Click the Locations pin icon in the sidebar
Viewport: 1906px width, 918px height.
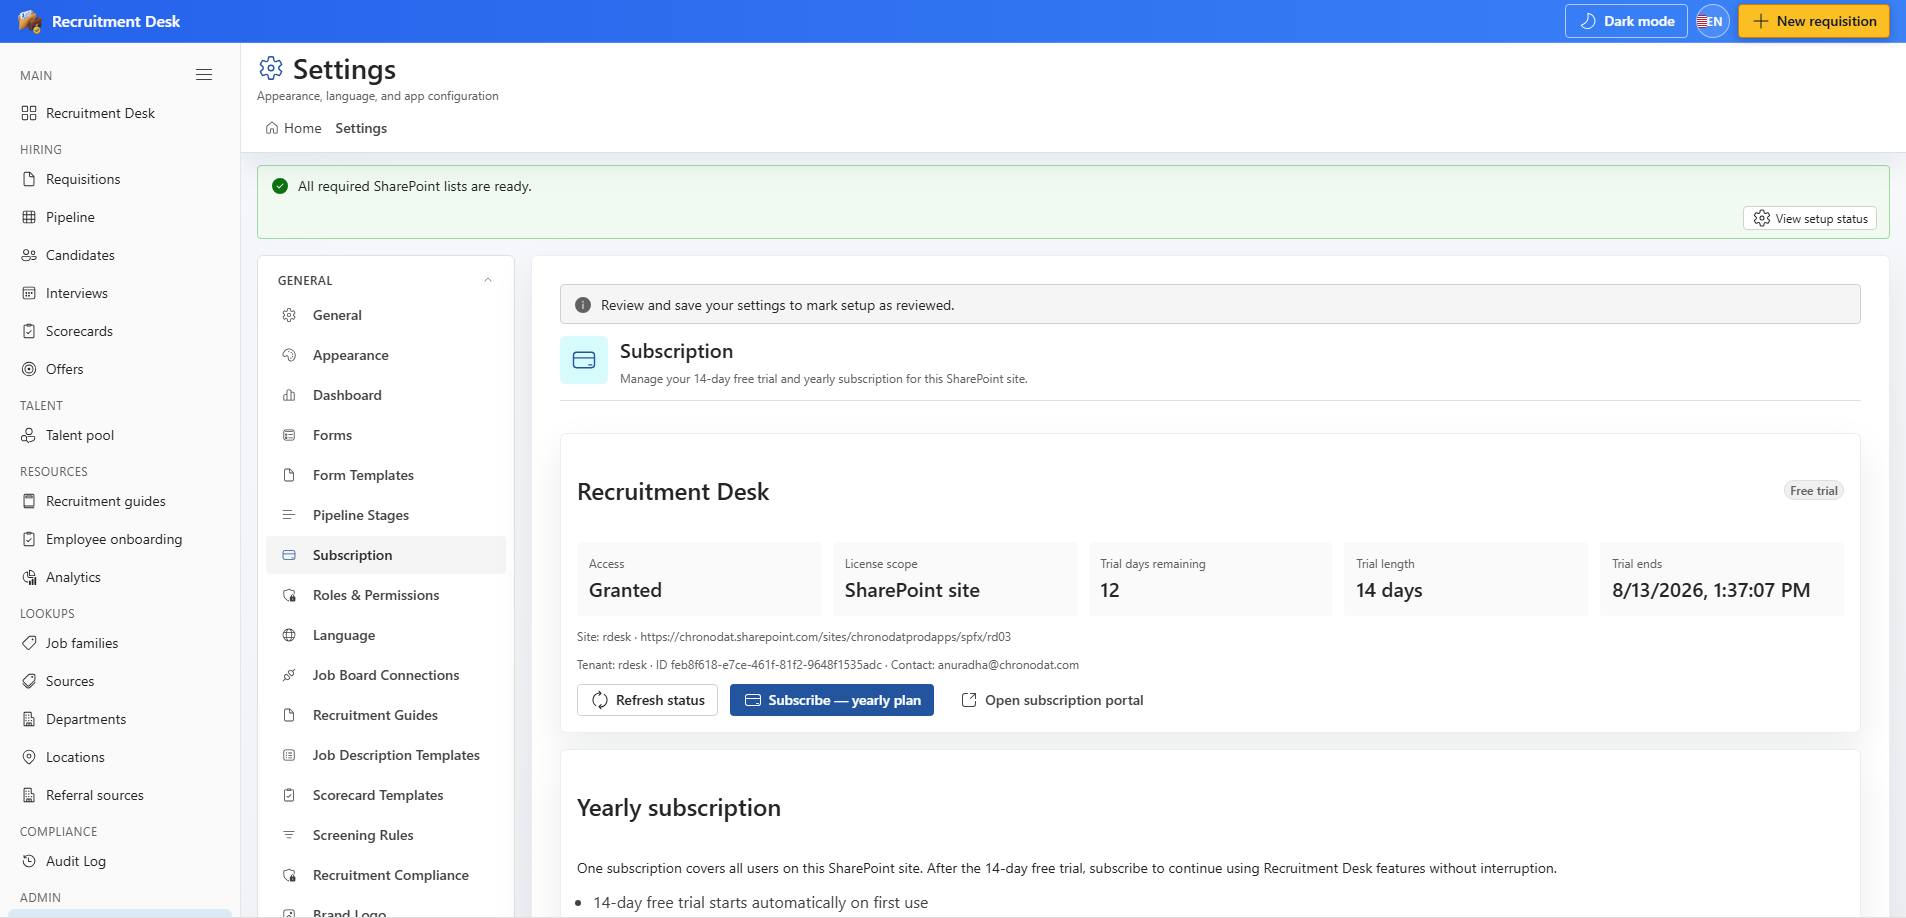point(29,757)
